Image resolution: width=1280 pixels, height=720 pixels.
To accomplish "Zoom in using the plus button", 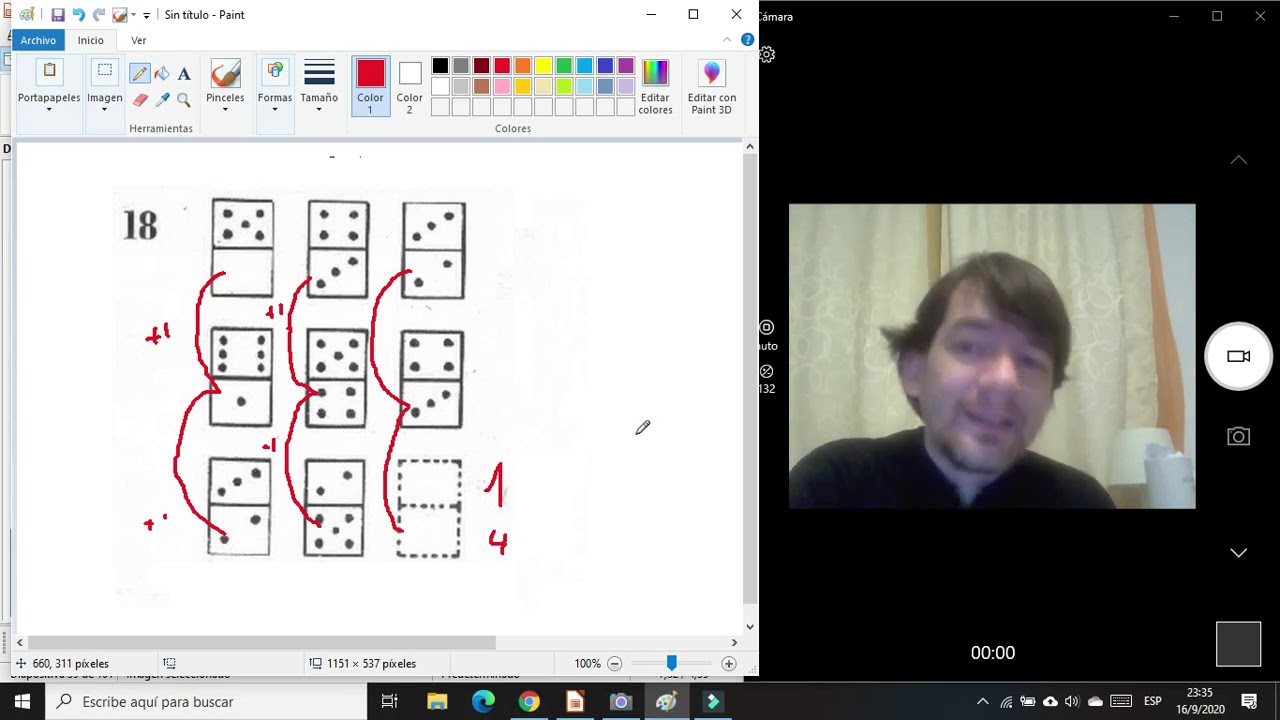I will 729,663.
